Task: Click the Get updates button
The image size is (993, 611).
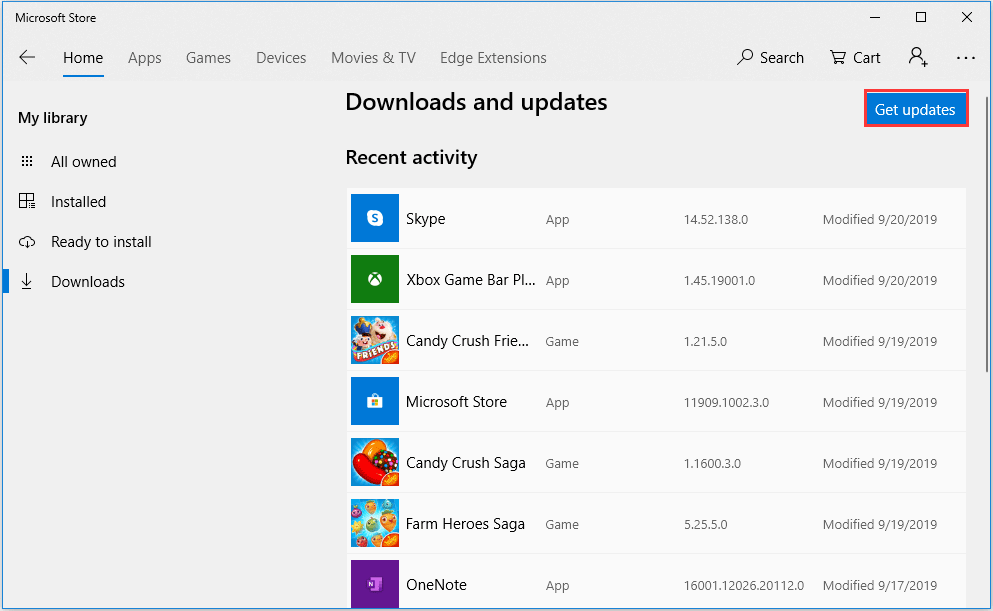Action: [x=915, y=108]
